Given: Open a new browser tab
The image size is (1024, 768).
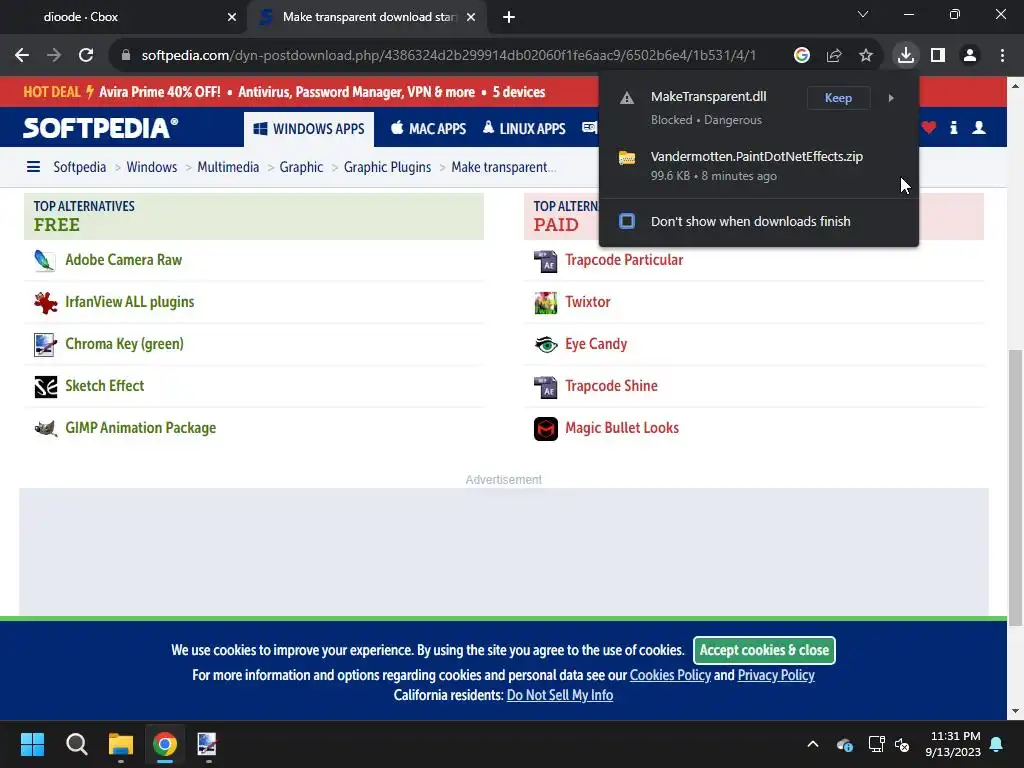Looking at the screenshot, I should pos(509,17).
